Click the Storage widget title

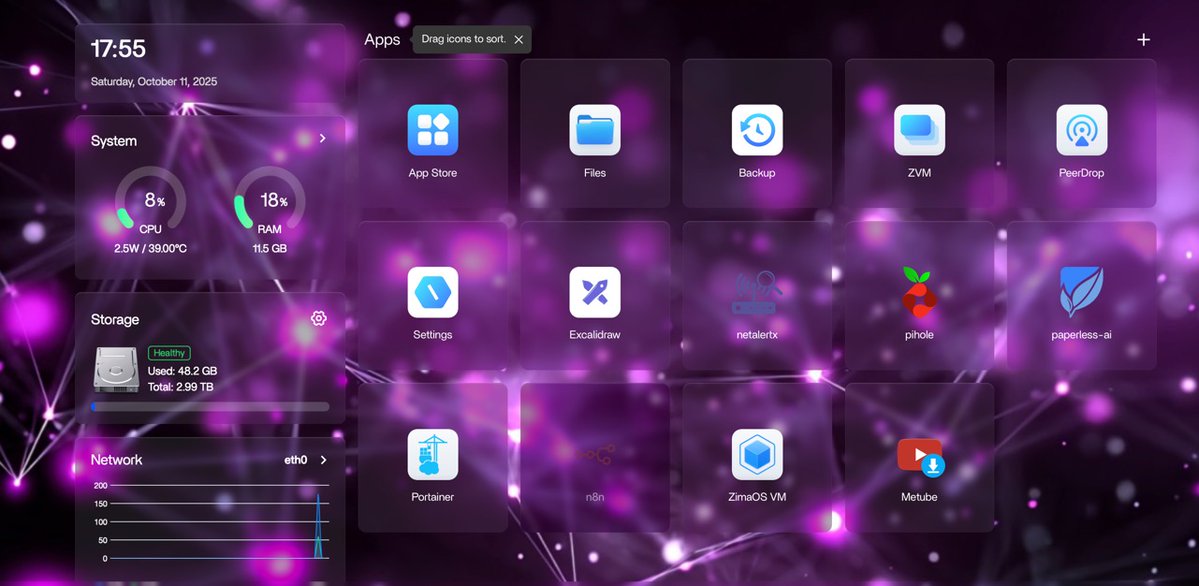point(115,319)
